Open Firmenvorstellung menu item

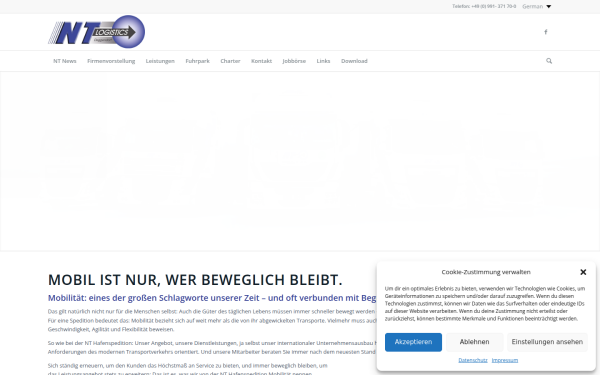111,61
